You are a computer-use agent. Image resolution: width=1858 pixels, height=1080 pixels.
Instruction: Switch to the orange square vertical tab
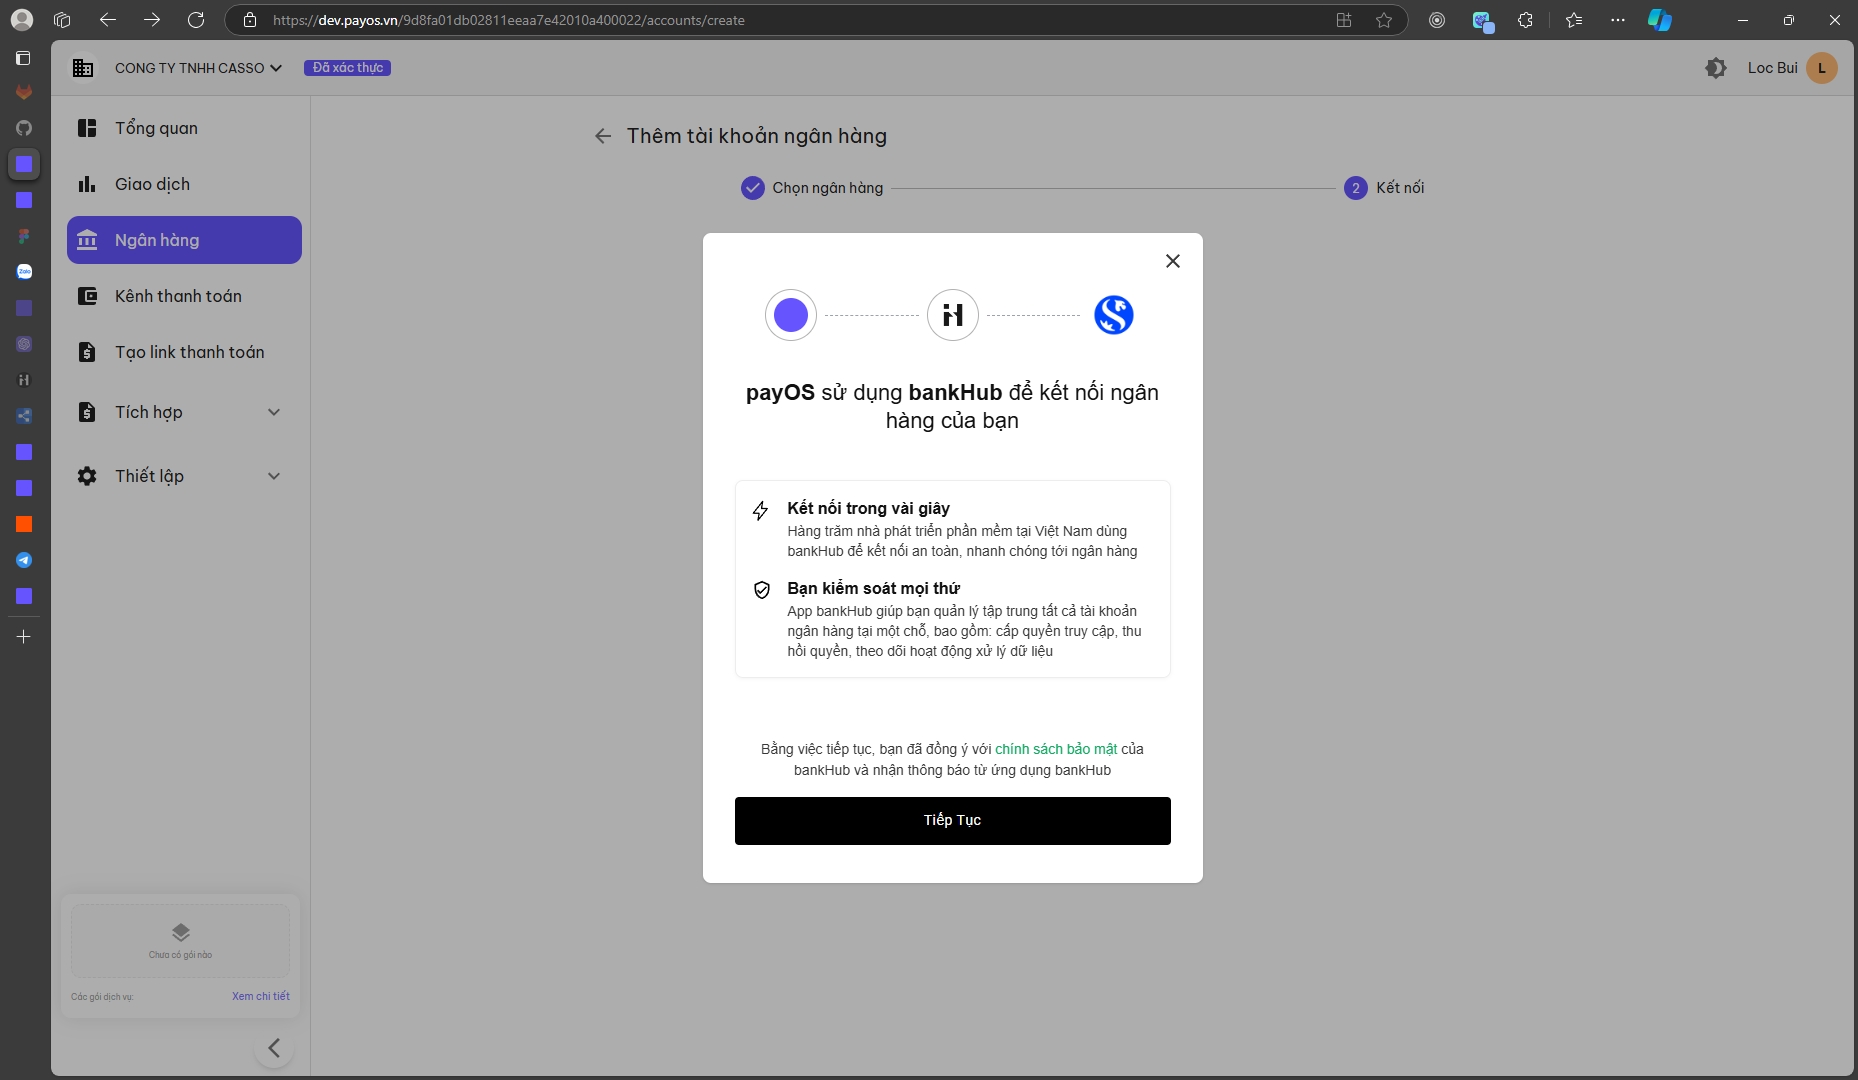[24, 524]
